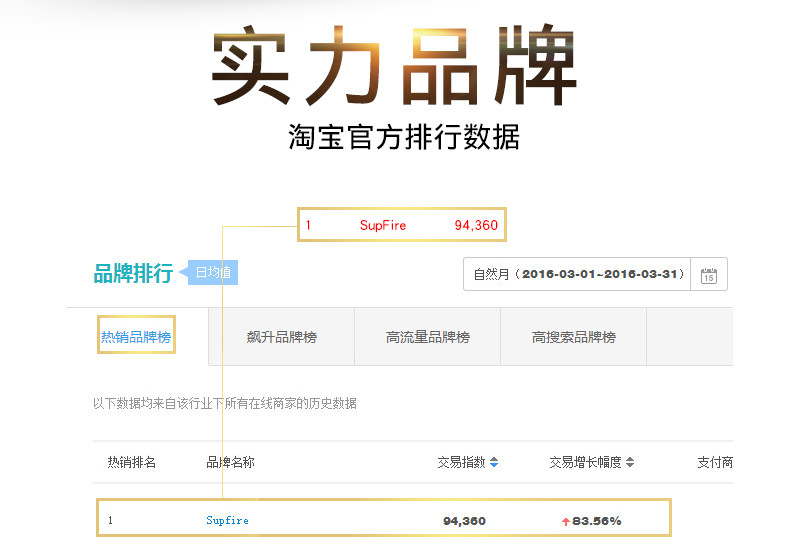
Task: Click the 热销排名 column header
Action: [131, 462]
